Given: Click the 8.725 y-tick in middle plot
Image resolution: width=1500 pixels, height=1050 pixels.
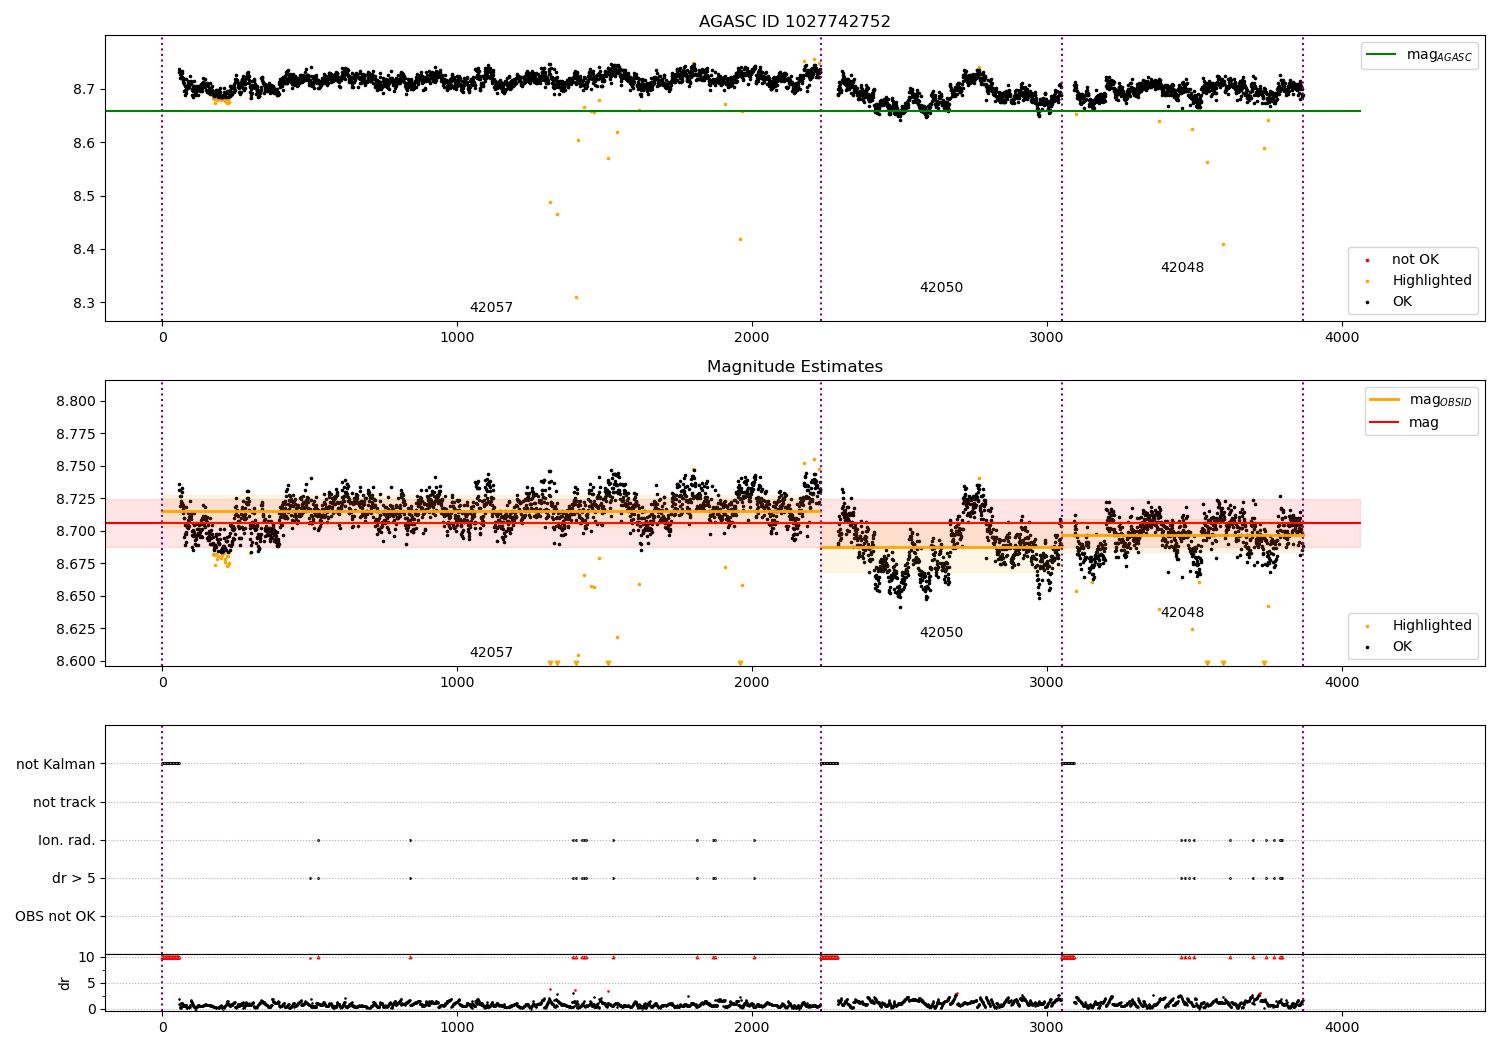Looking at the screenshot, I should [x=77, y=499].
